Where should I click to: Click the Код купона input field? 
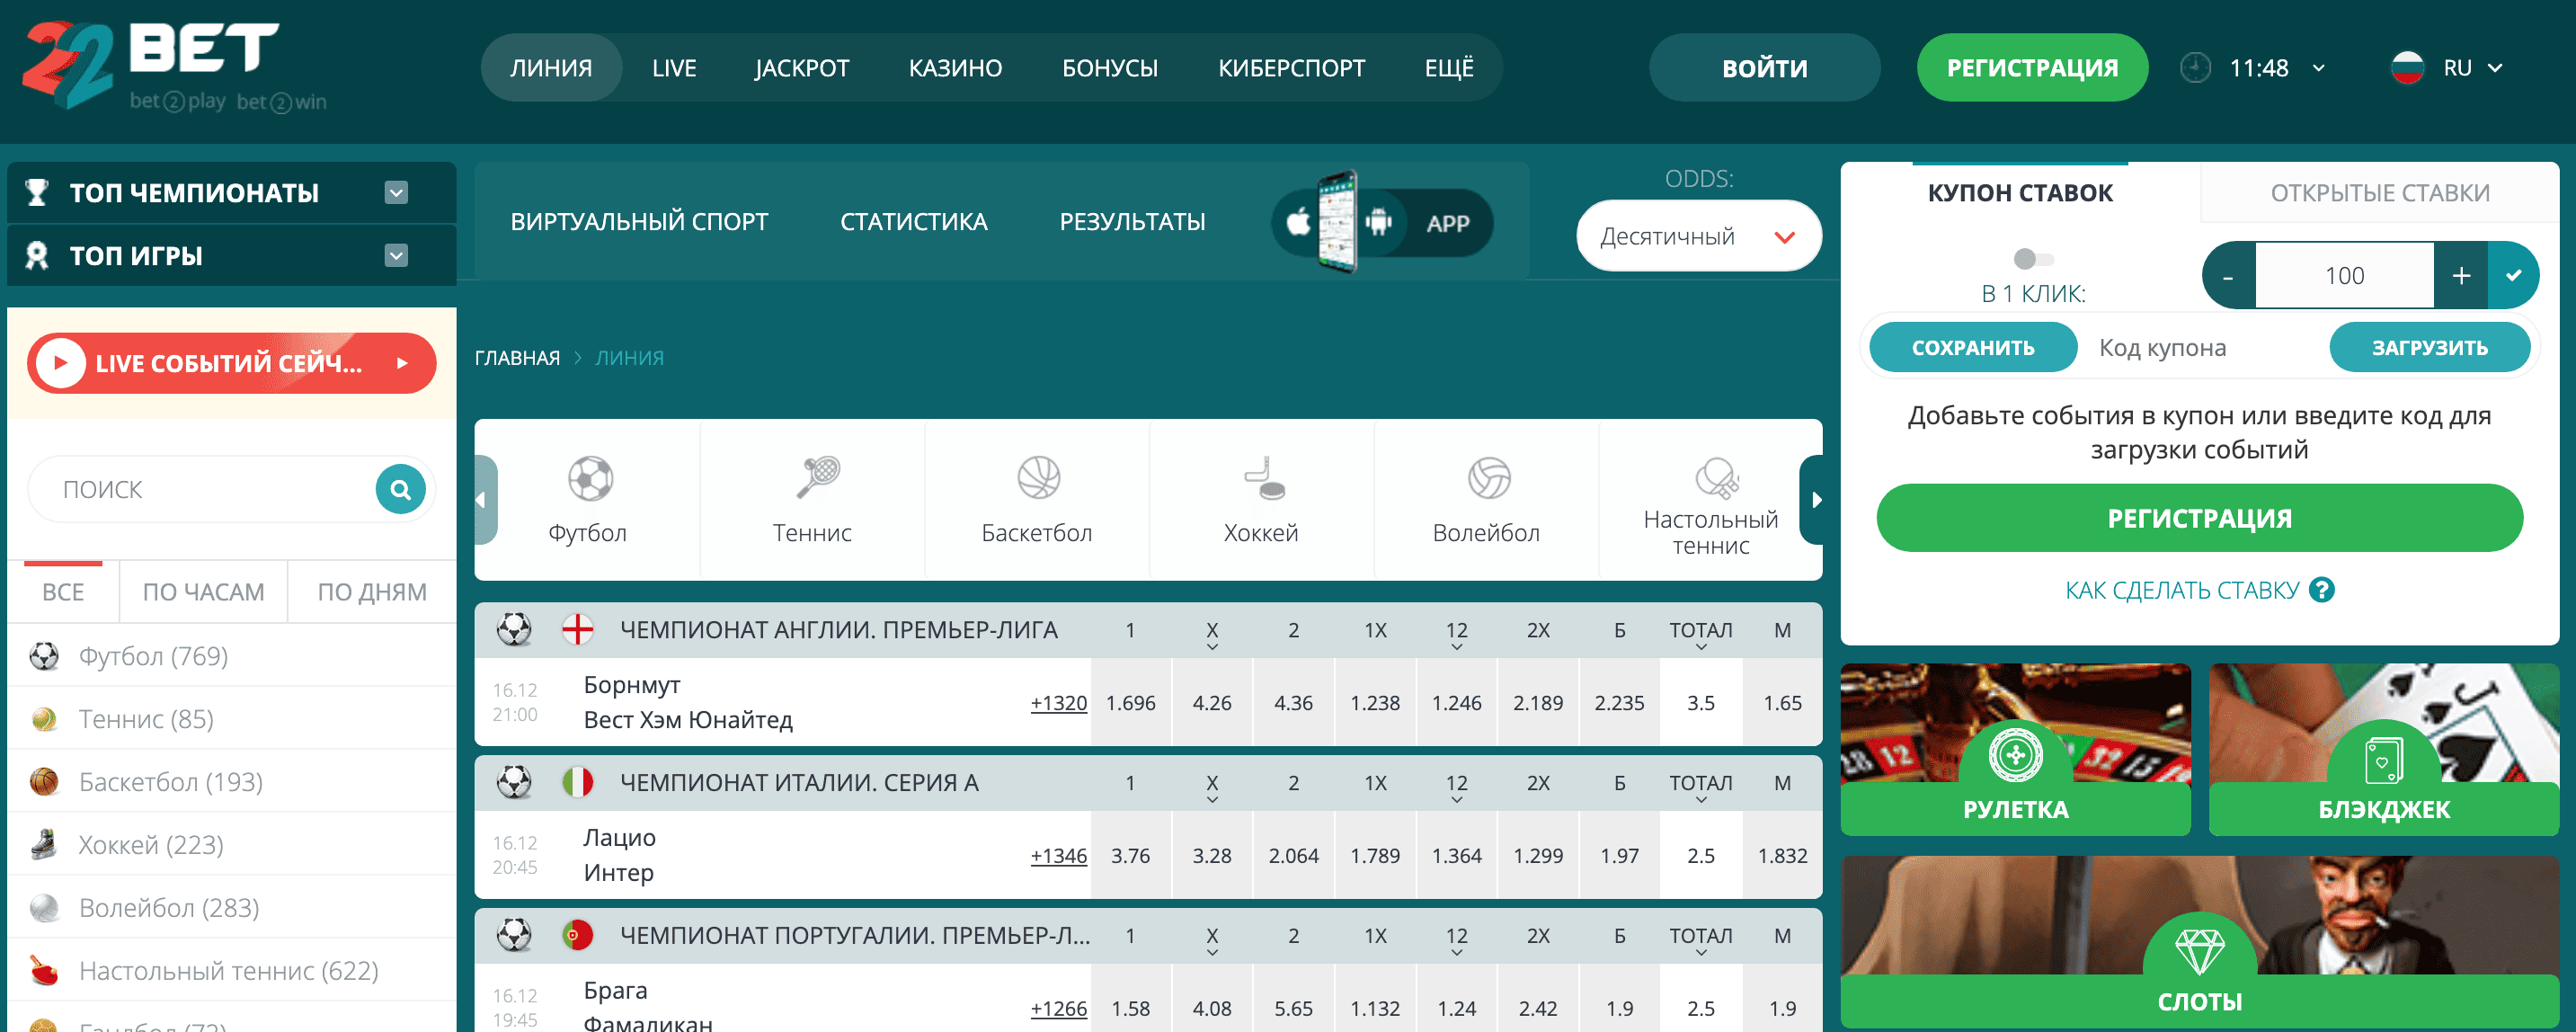tap(2203, 348)
